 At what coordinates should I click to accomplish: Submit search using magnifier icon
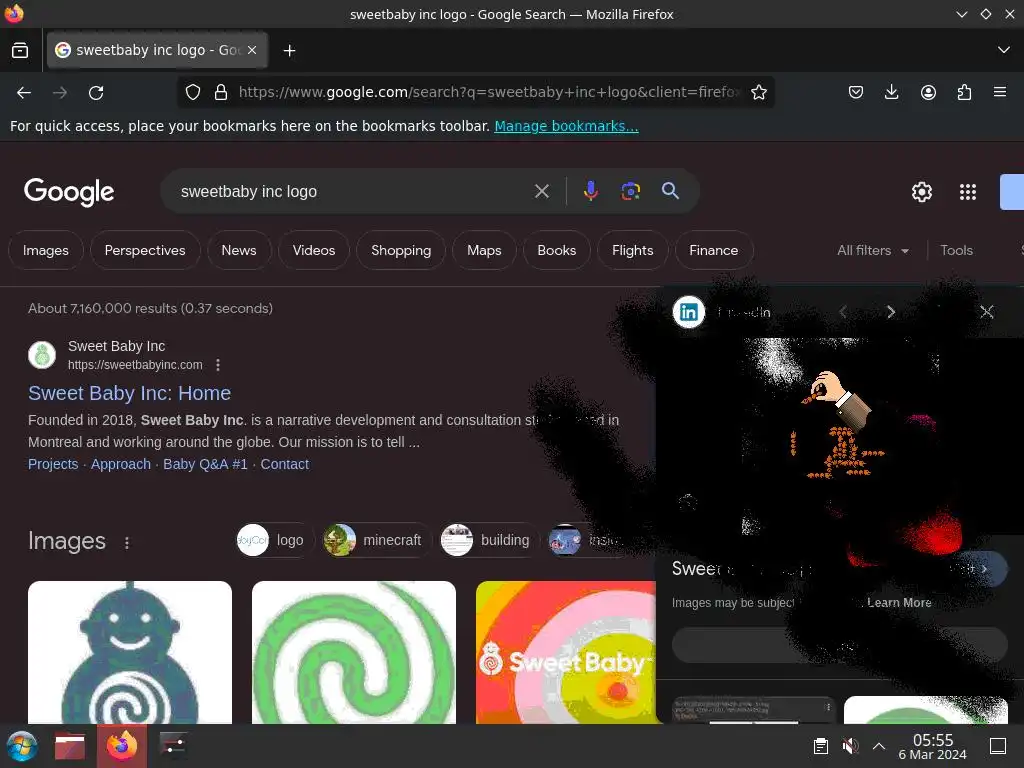click(x=670, y=191)
